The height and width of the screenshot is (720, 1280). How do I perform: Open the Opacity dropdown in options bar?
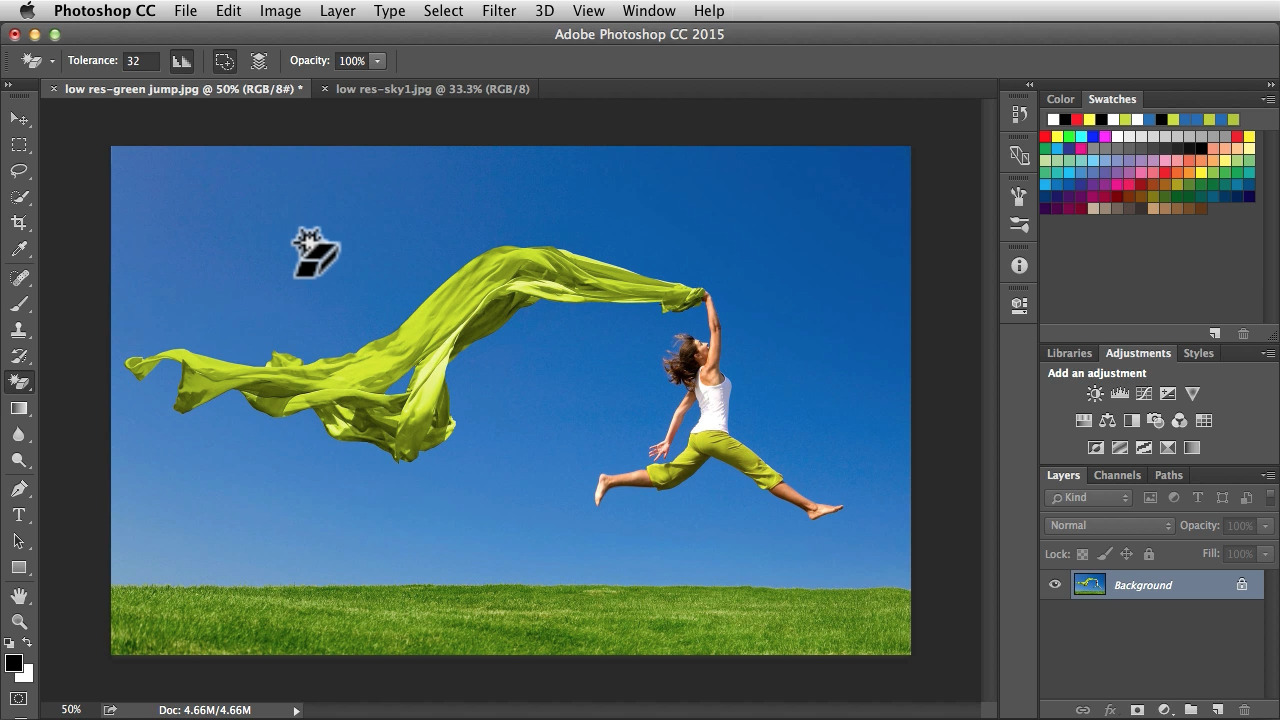click(377, 61)
